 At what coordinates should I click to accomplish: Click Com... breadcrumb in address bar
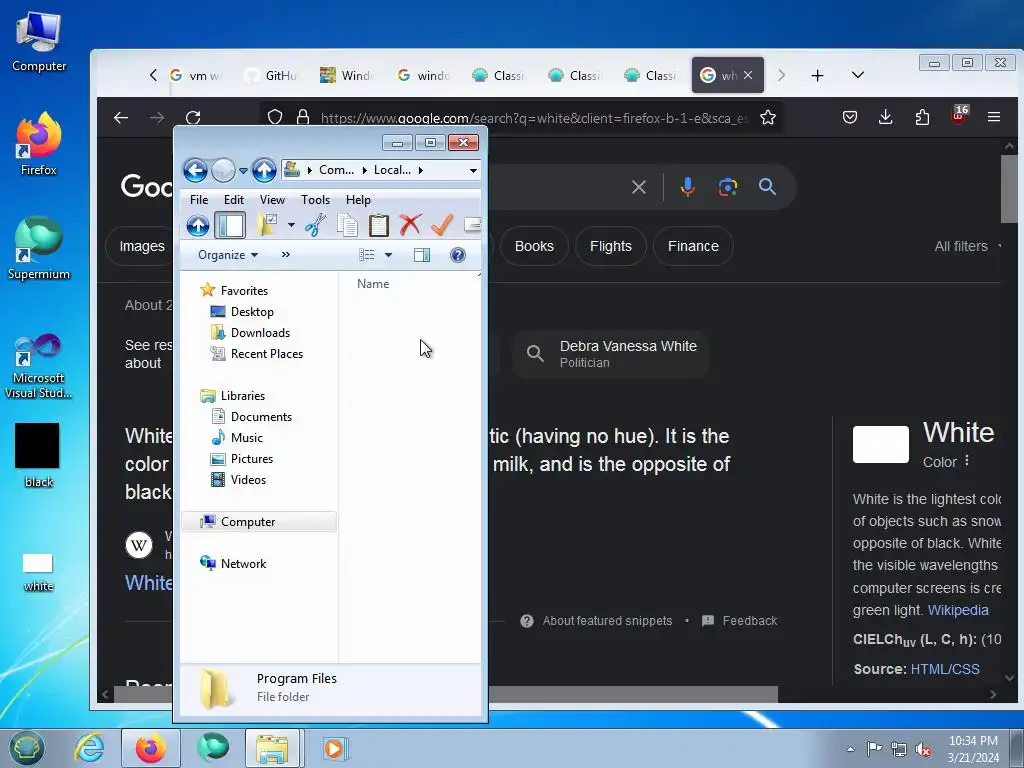(336, 170)
